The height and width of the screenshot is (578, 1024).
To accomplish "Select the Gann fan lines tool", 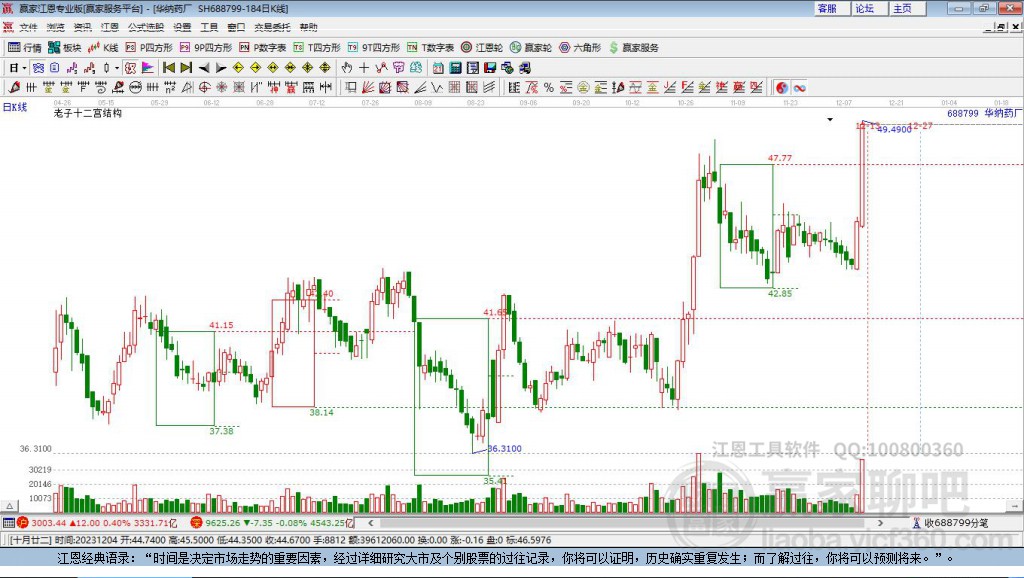I will [368, 88].
